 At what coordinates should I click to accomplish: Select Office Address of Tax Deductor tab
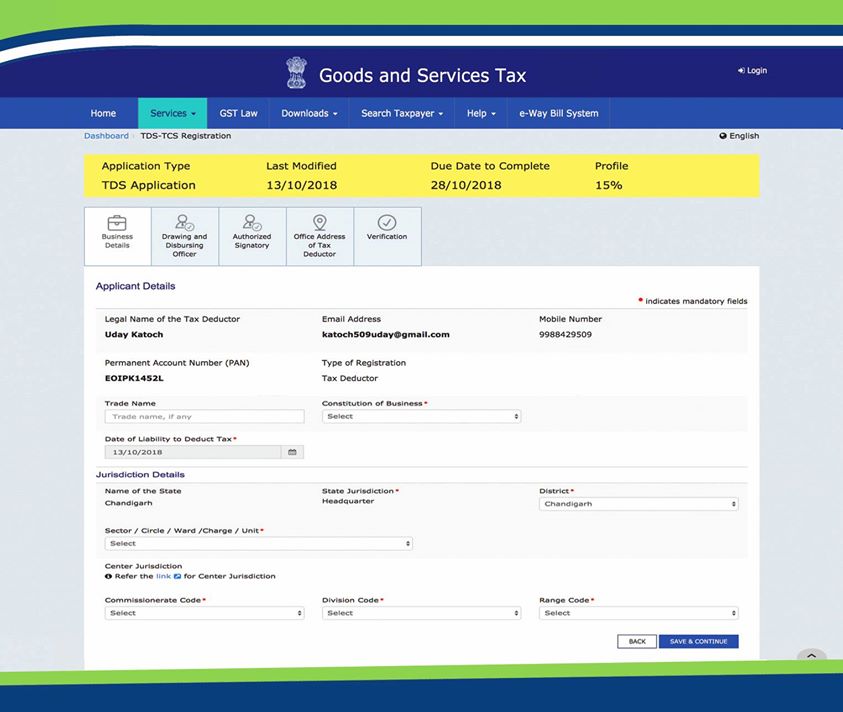click(x=320, y=237)
